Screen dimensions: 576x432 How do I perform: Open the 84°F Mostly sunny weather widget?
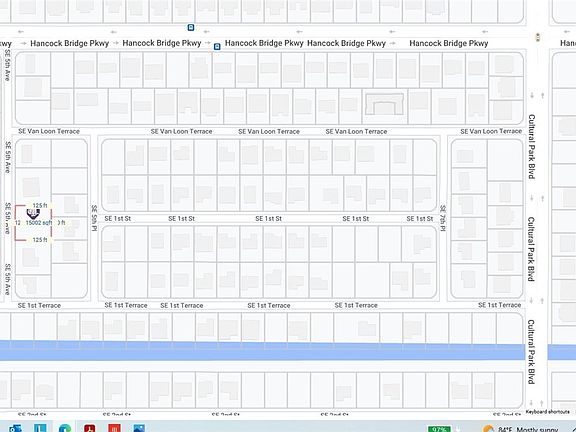[520, 429]
